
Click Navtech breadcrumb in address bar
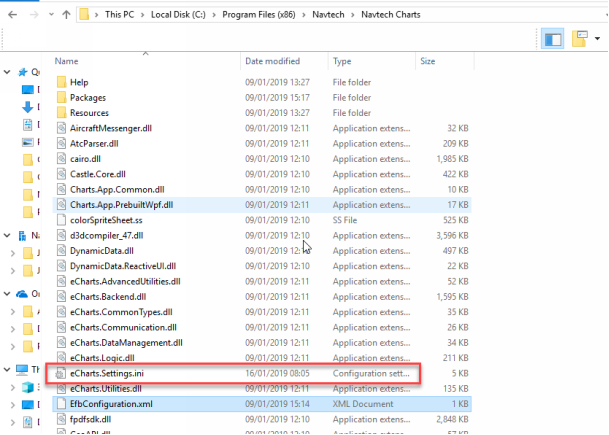(328, 15)
